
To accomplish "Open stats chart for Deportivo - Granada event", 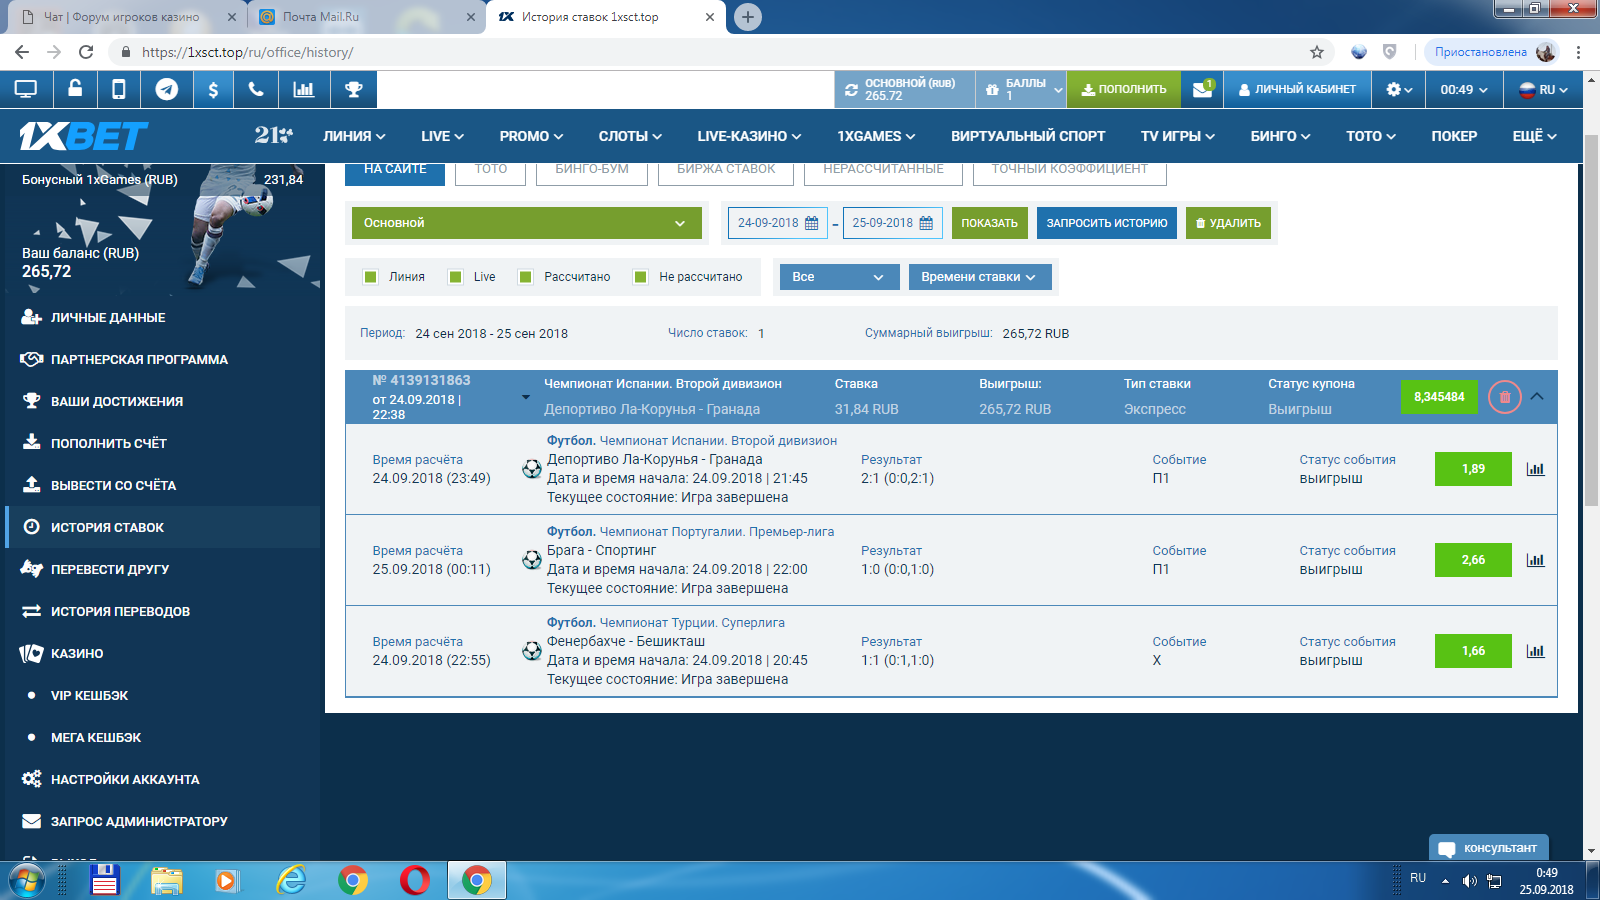I will [1535, 469].
